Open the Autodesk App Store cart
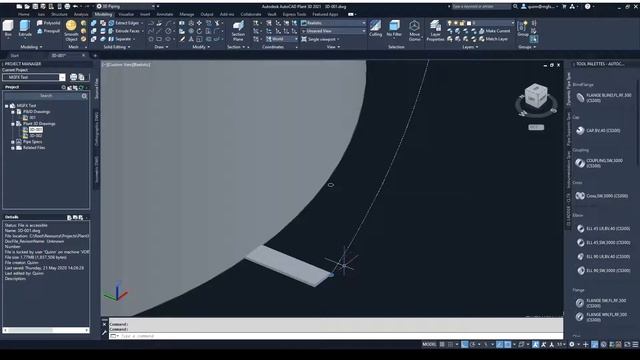The height and width of the screenshot is (360, 640). 564,7
